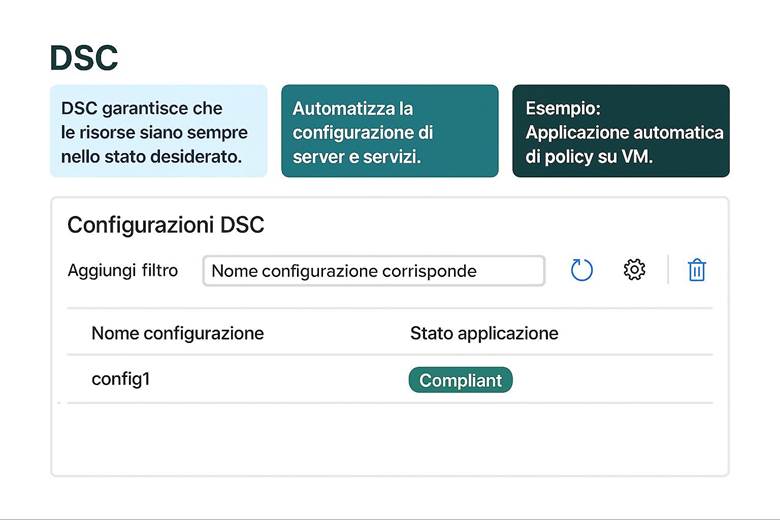Focus the Nome configurazione corrisponde filter field

(374, 271)
